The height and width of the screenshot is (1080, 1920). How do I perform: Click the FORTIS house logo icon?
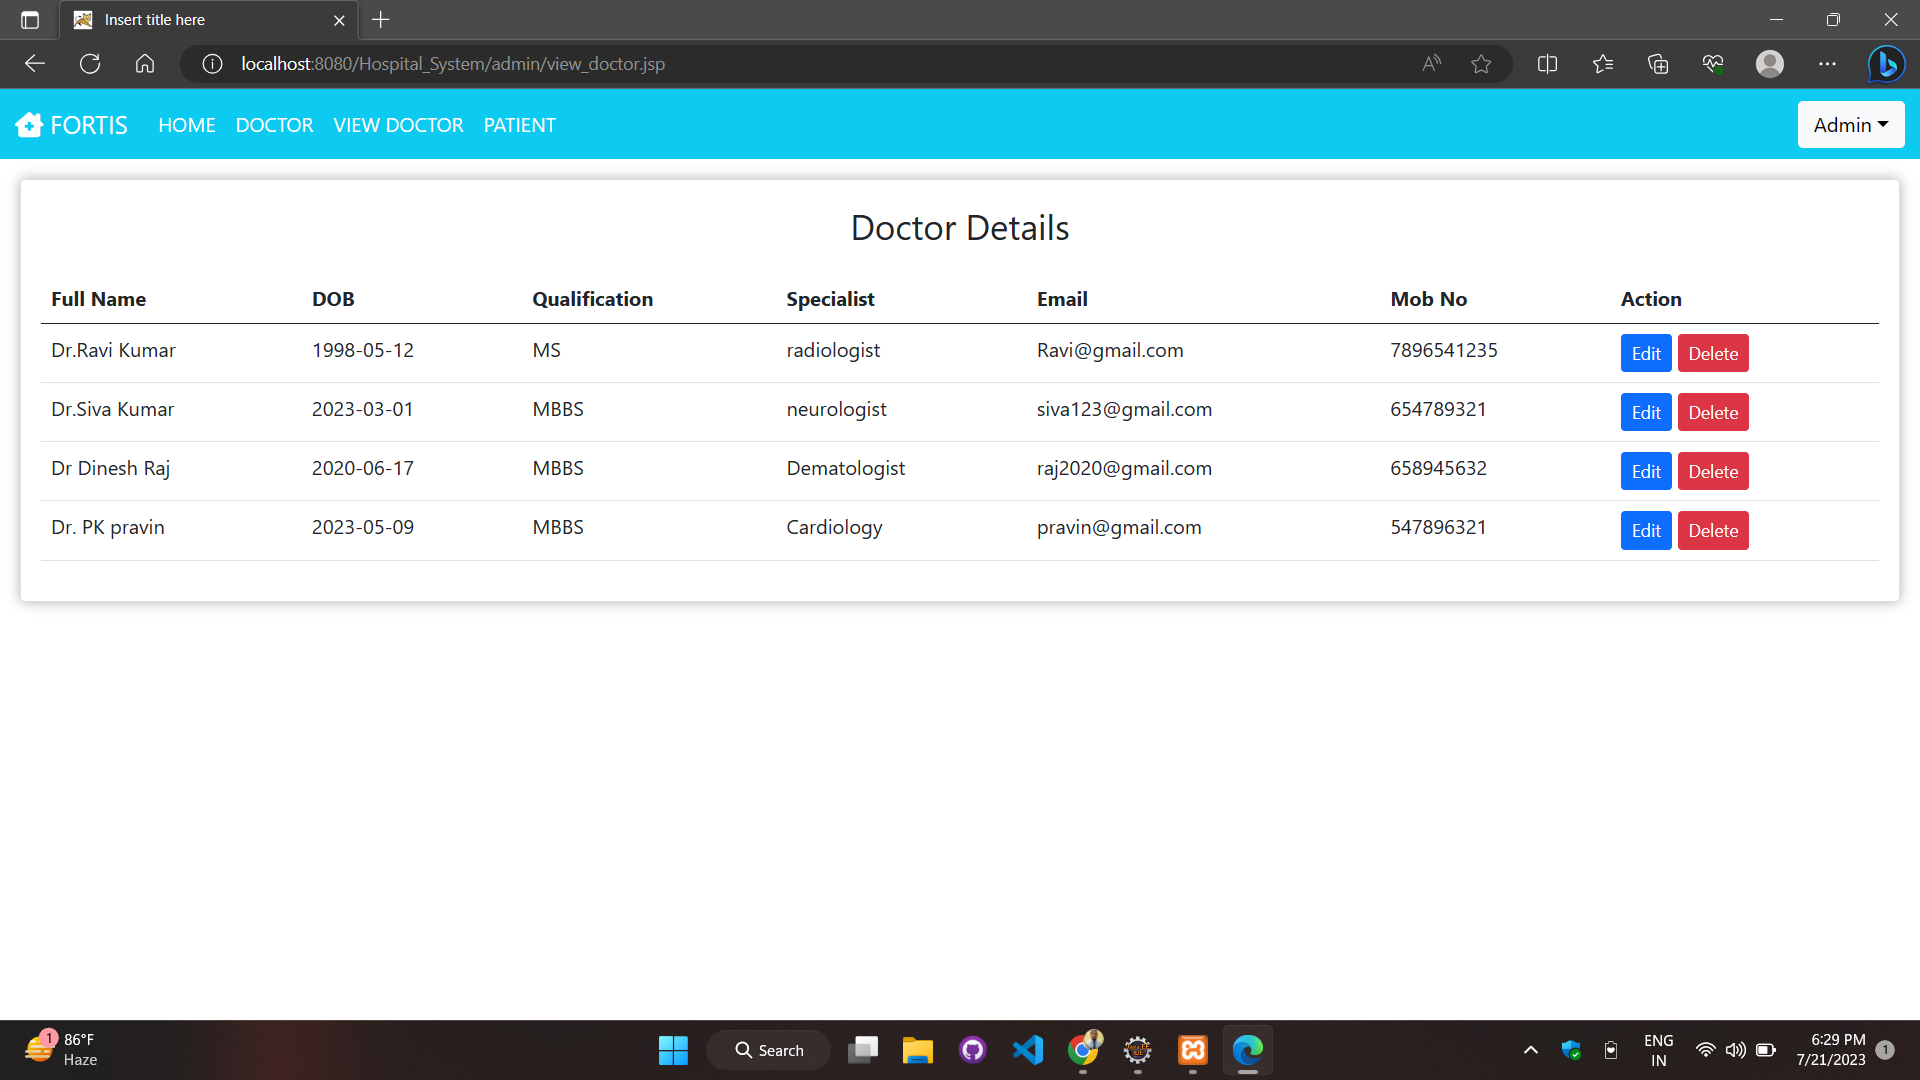(30, 124)
